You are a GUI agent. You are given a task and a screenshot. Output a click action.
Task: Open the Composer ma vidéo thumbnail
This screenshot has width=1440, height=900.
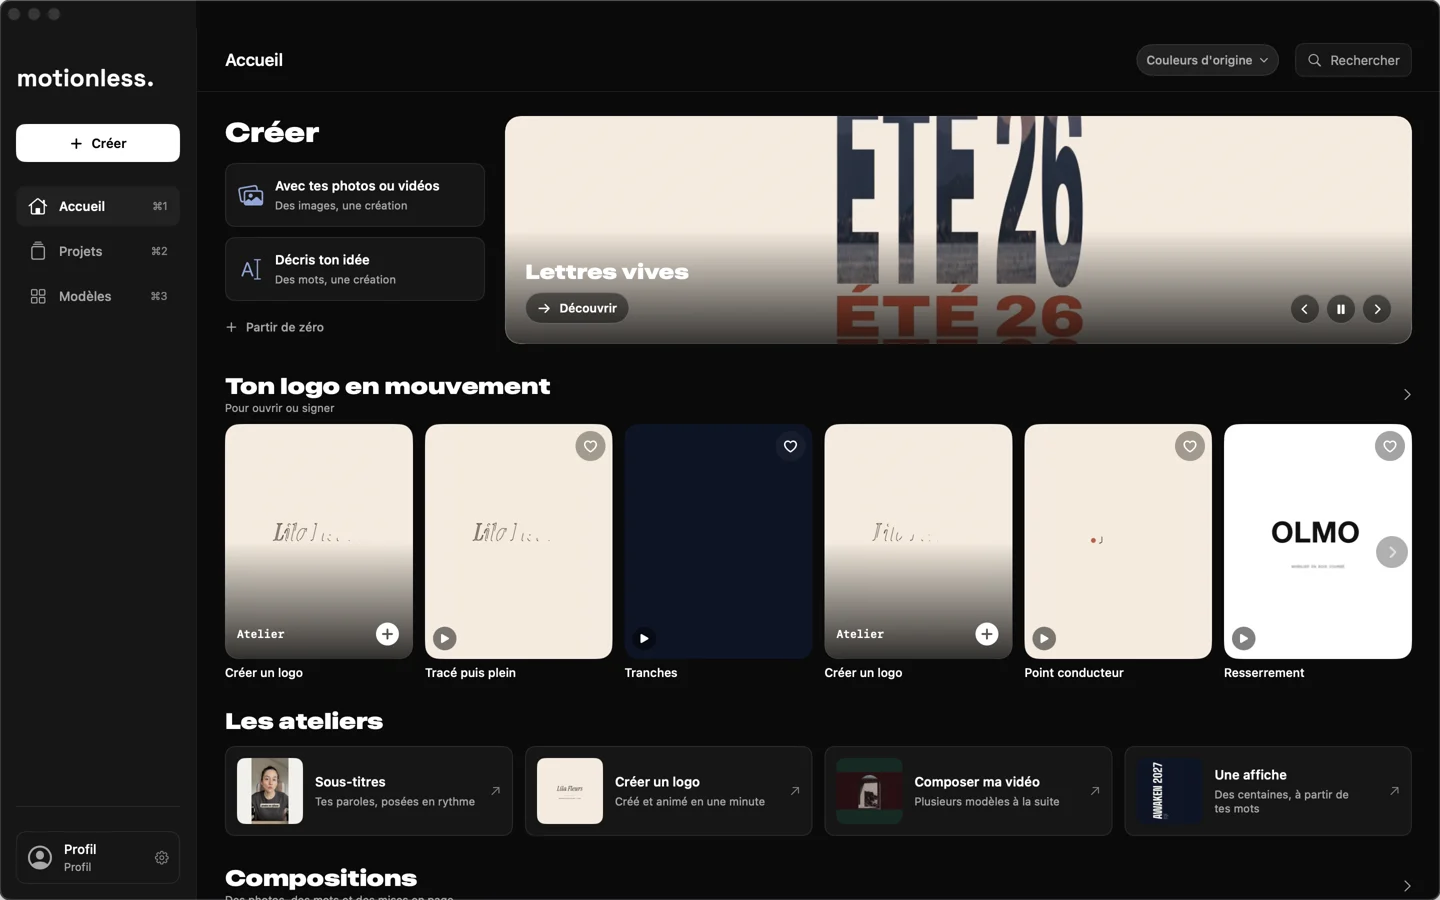pos(869,791)
